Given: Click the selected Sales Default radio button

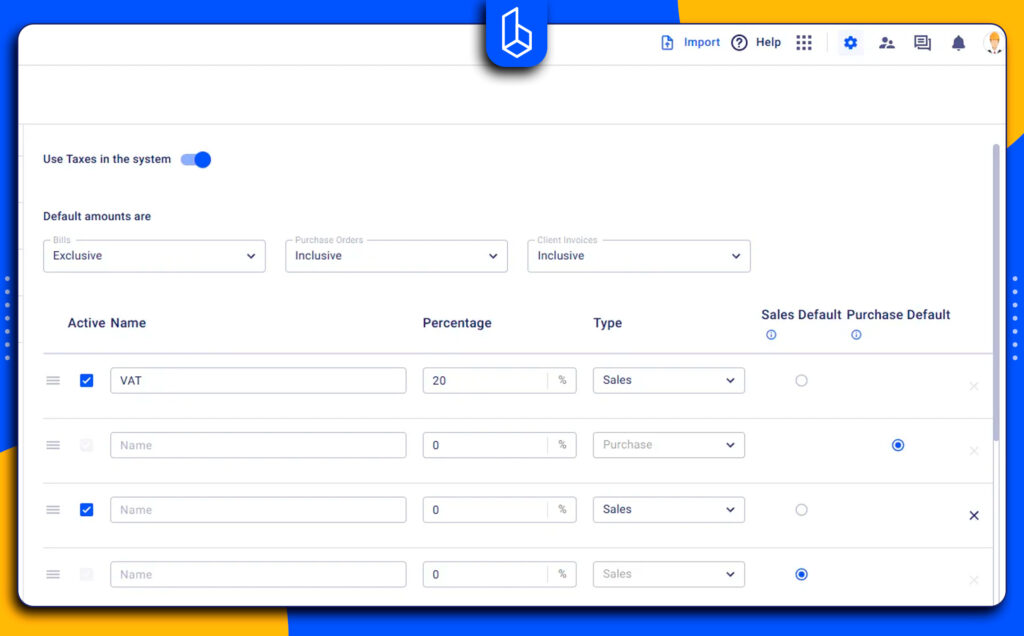Looking at the screenshot, I should coord(801,575).
